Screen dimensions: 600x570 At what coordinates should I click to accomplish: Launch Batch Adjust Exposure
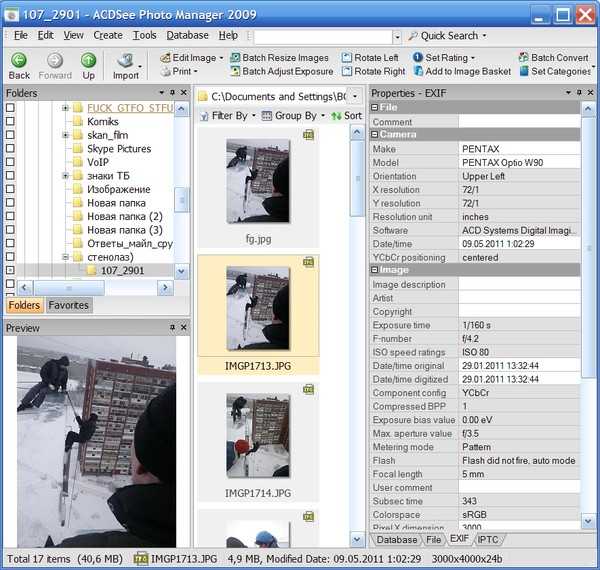[x=282, y=71]
